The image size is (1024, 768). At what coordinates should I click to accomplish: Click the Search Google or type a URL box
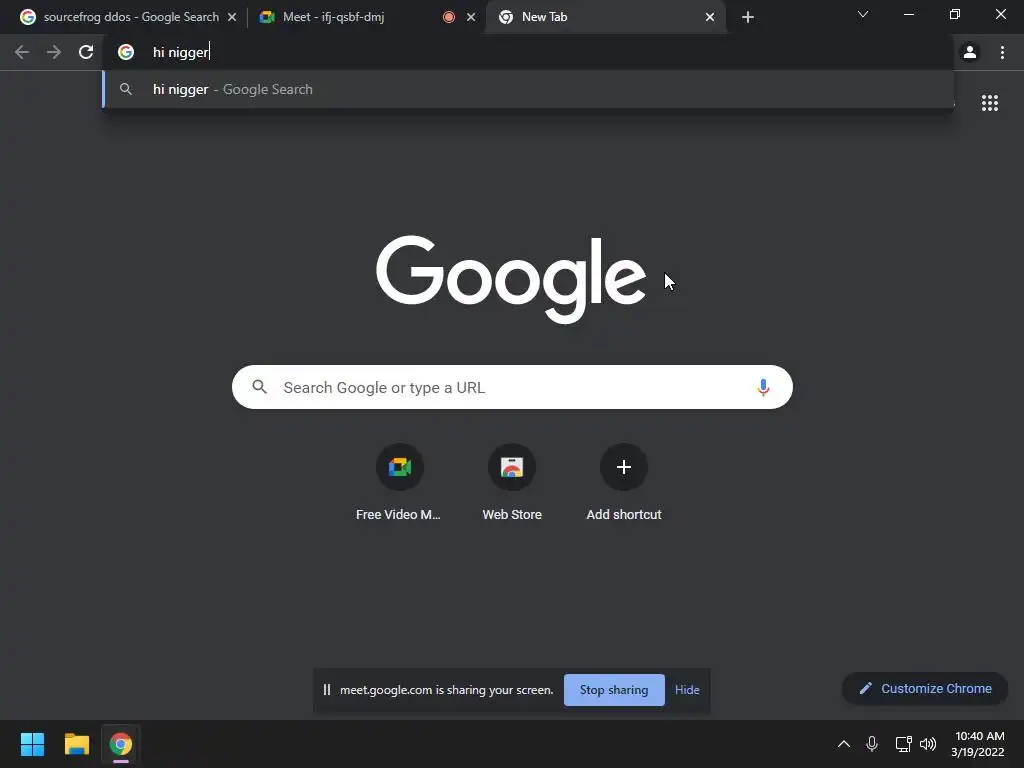pyautogui.click(x=512, y=387)
